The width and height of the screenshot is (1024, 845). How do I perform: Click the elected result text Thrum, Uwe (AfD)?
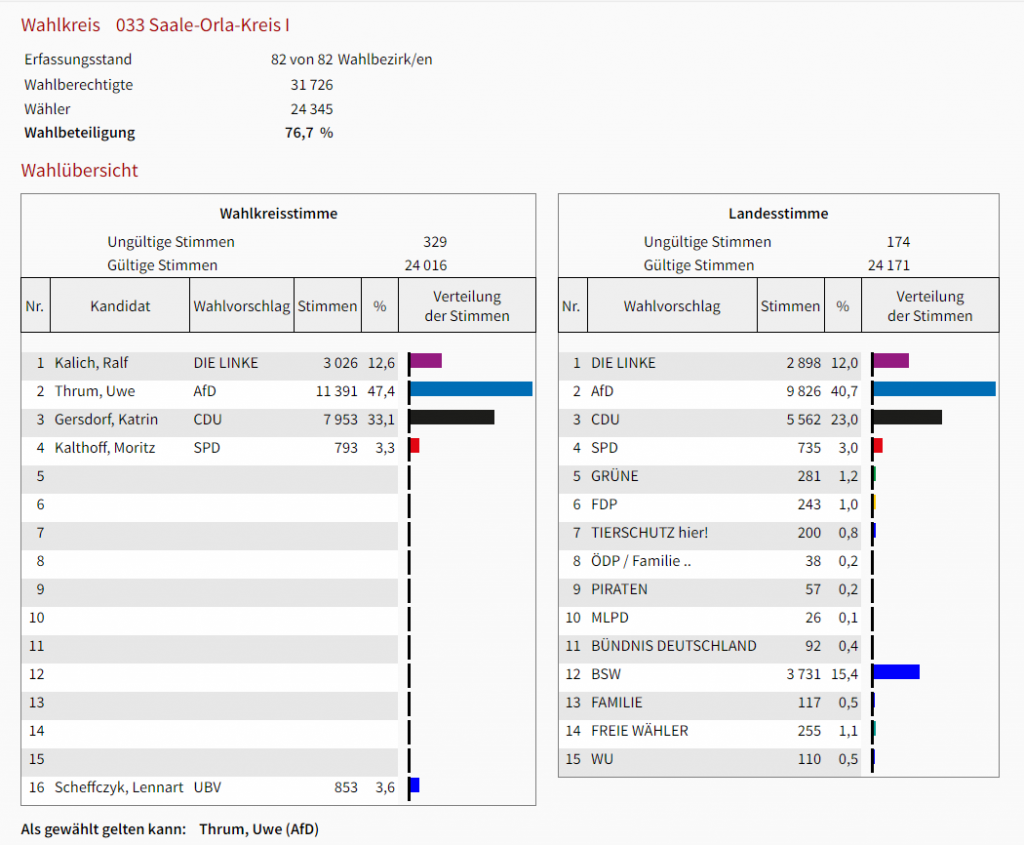259,829
